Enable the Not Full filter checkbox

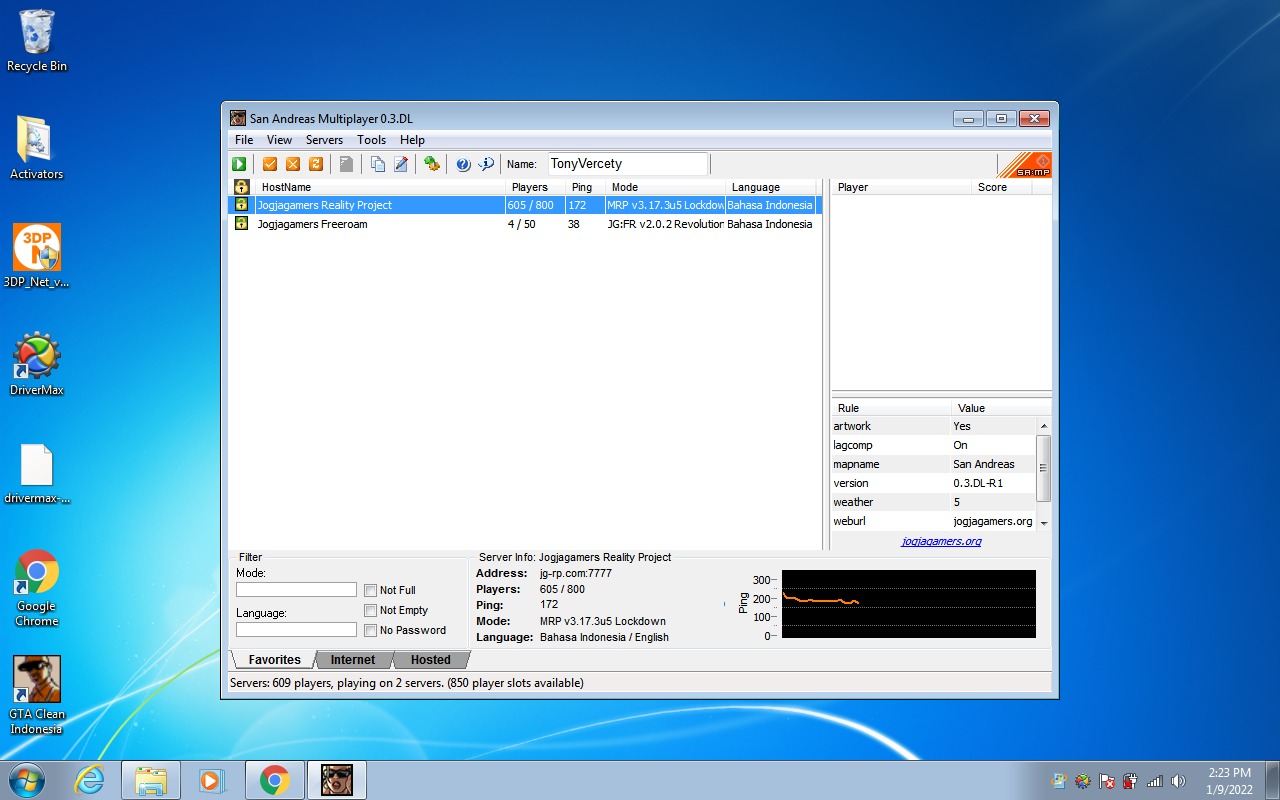pyautogui.click(x=371, y=590)
